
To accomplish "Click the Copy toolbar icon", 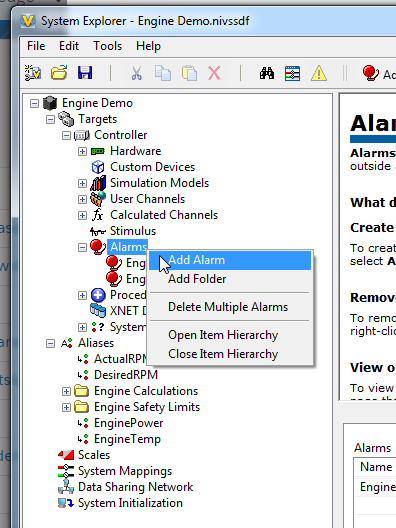I will coord(163,73).
